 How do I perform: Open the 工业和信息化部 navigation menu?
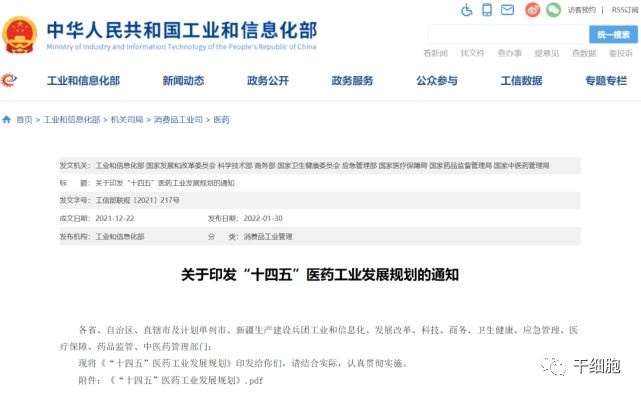click(x=83, y=81)
